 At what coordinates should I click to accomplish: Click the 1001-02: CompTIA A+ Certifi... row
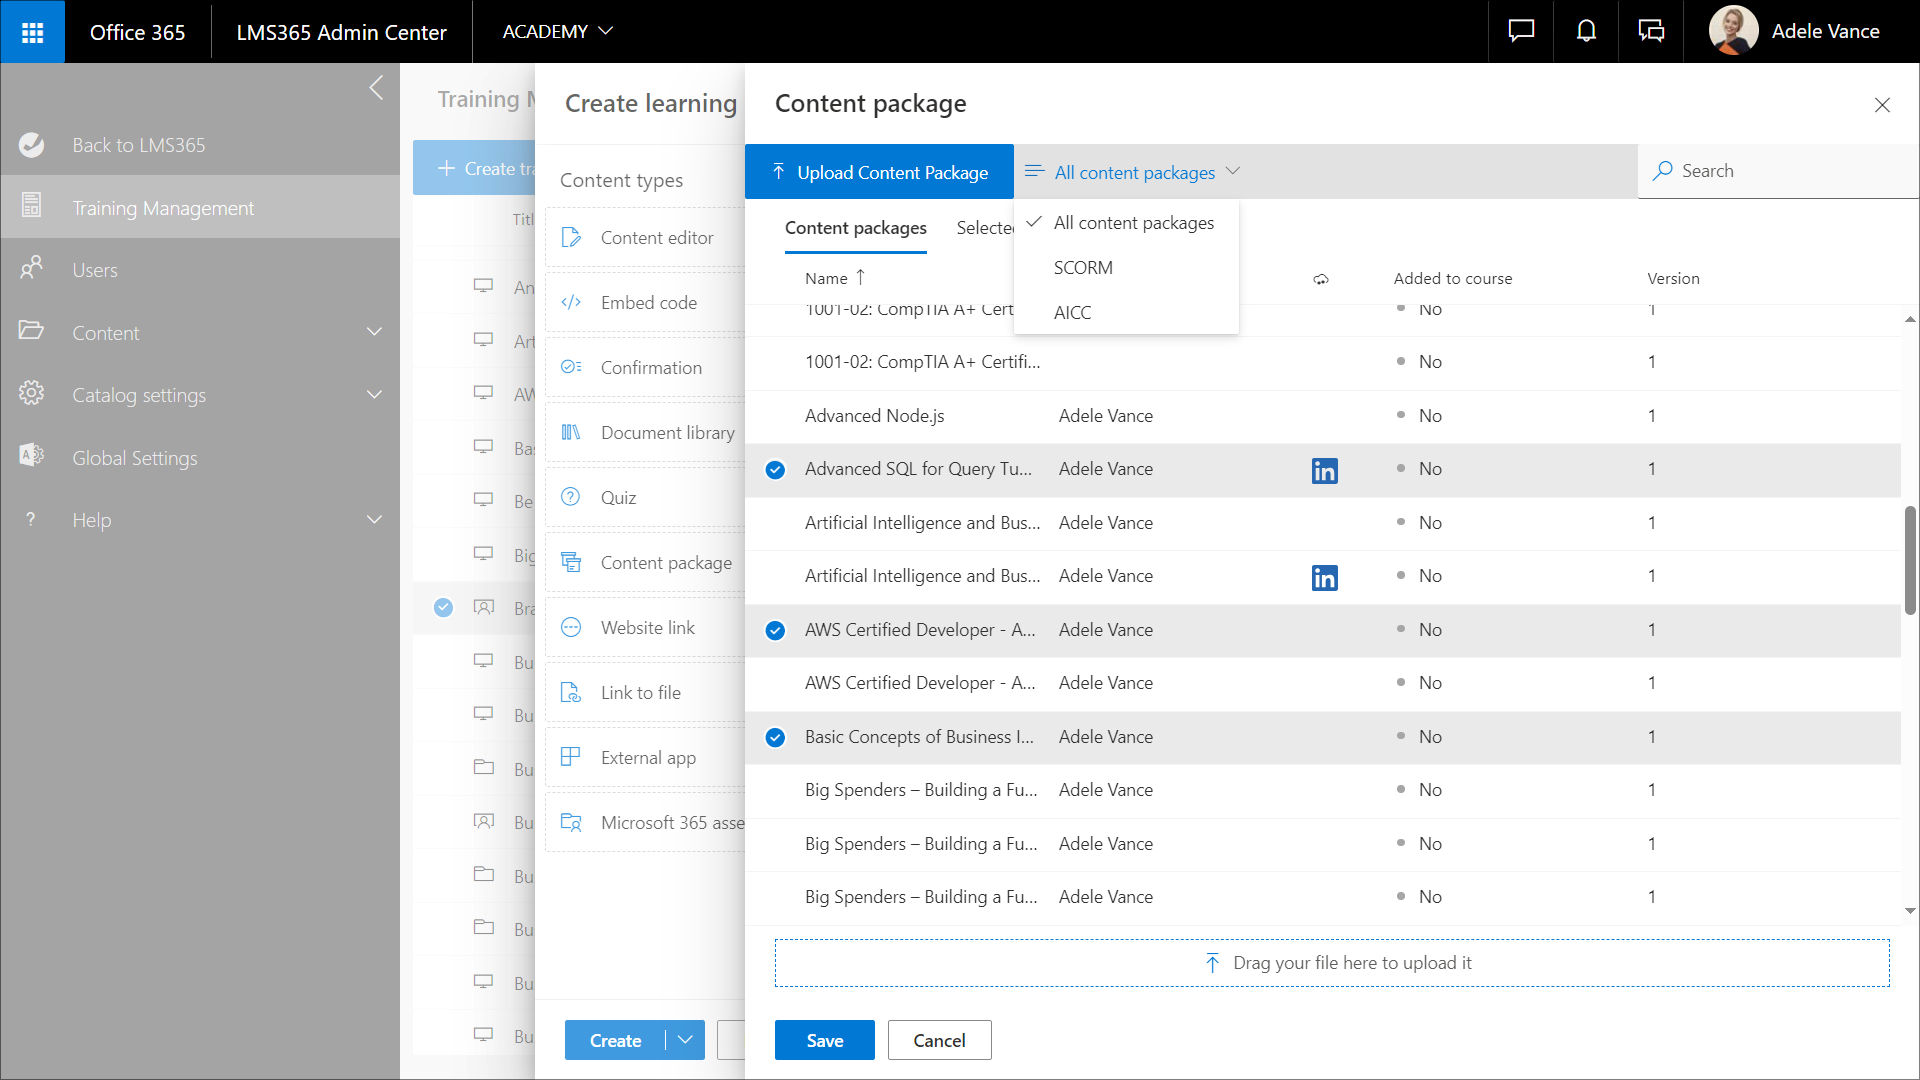[1322, 362]
